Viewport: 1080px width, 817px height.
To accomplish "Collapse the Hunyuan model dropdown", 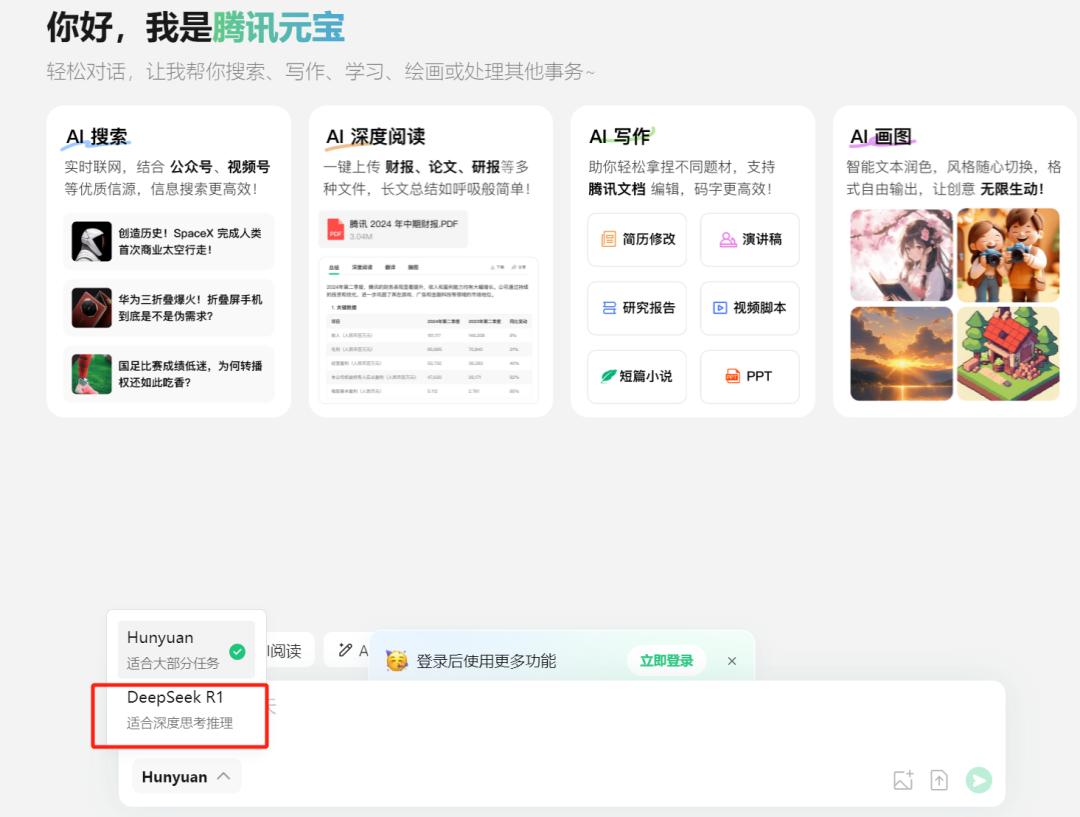I will (x=186, y=777).
